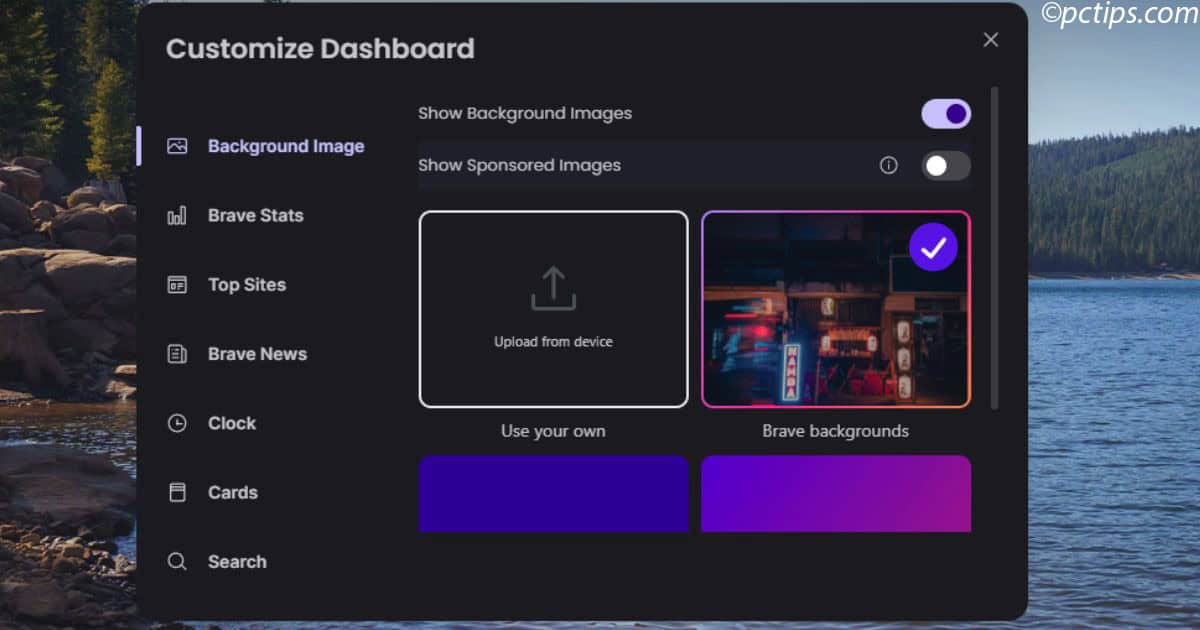Viewport: 1200px width, 630px height.
Task: Click the 'Brave backgrounds' label
Action: (x=836, y=432)
